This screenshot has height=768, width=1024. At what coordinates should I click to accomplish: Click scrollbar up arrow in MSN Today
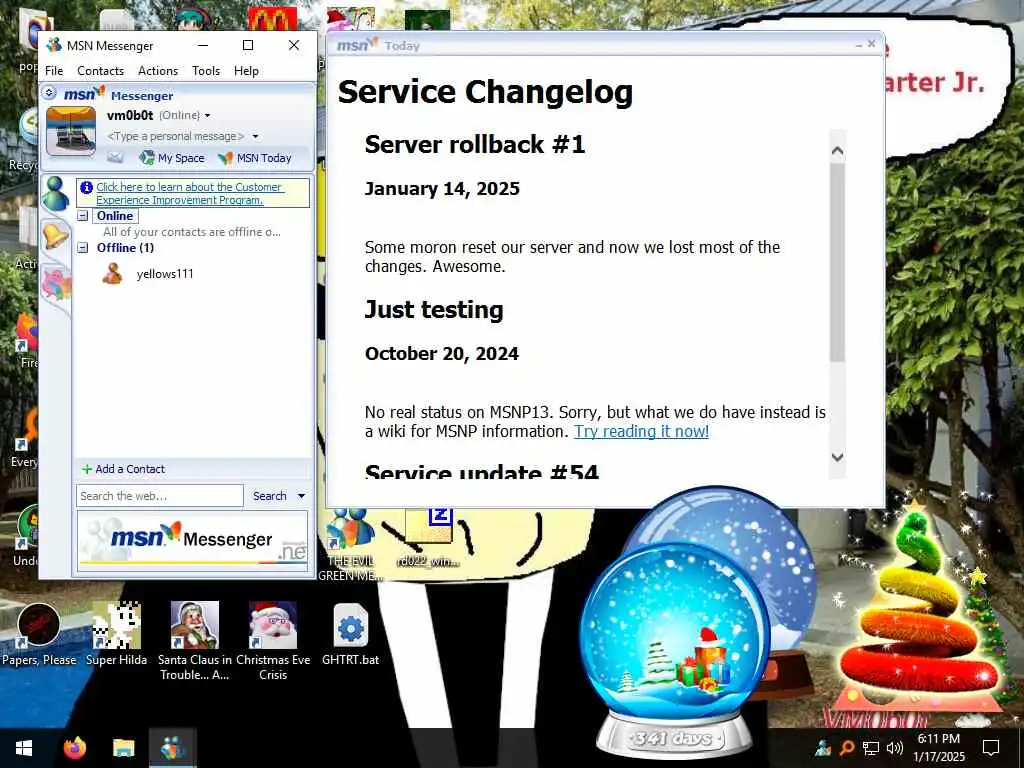point(837,151)
